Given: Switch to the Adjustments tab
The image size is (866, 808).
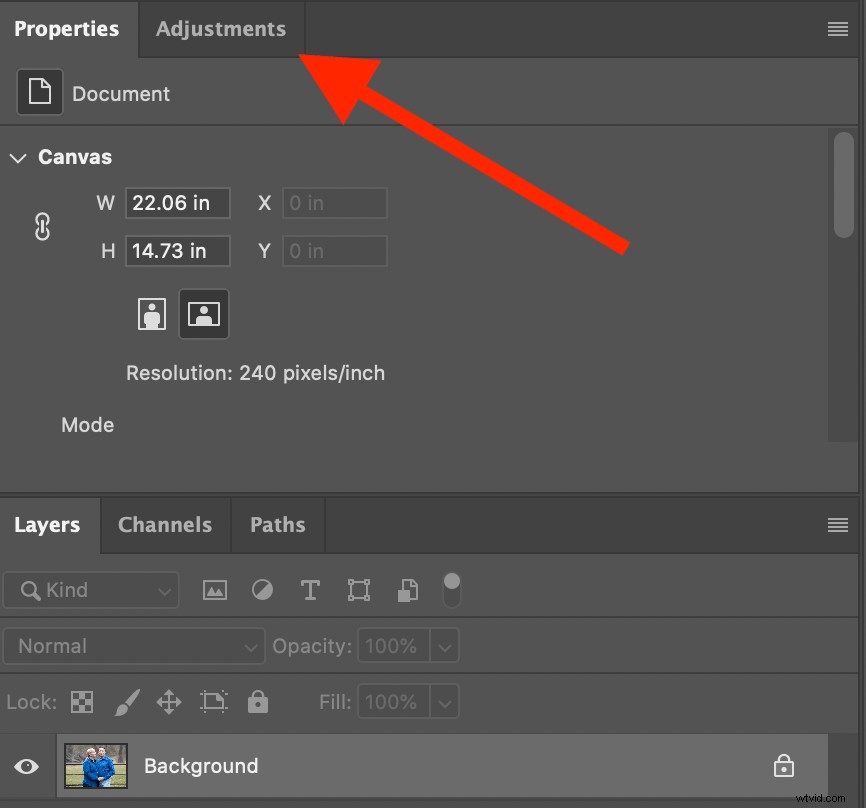Looking at the screenshot, I should coord(220,29).
